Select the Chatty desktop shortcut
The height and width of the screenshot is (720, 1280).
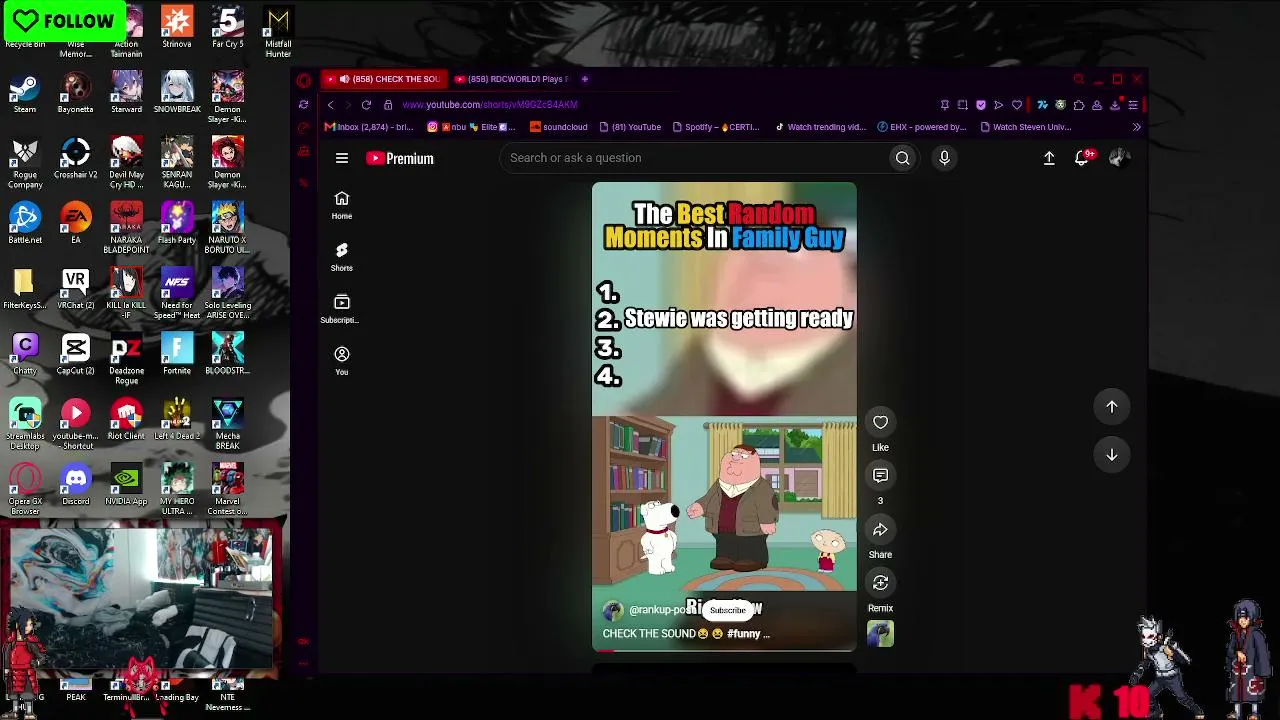(x=25, y=355)
